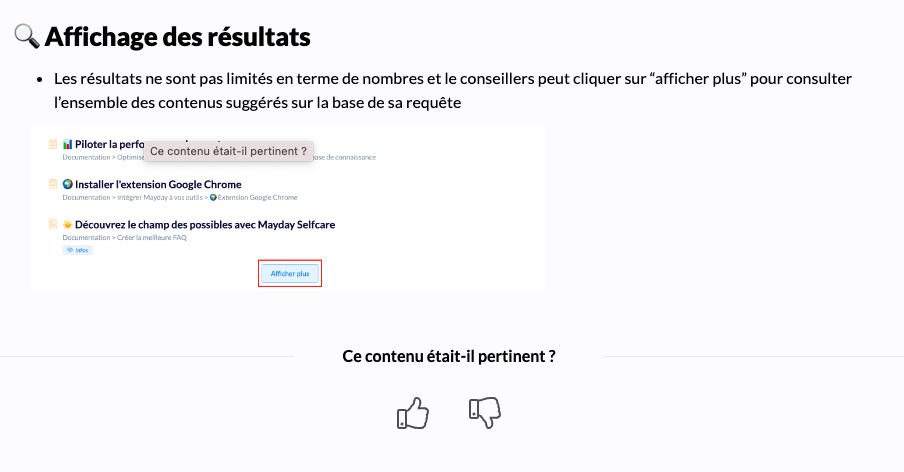Click the infos tag label
The height and width of the screenshot is (472, 904).
pos(77,250)
